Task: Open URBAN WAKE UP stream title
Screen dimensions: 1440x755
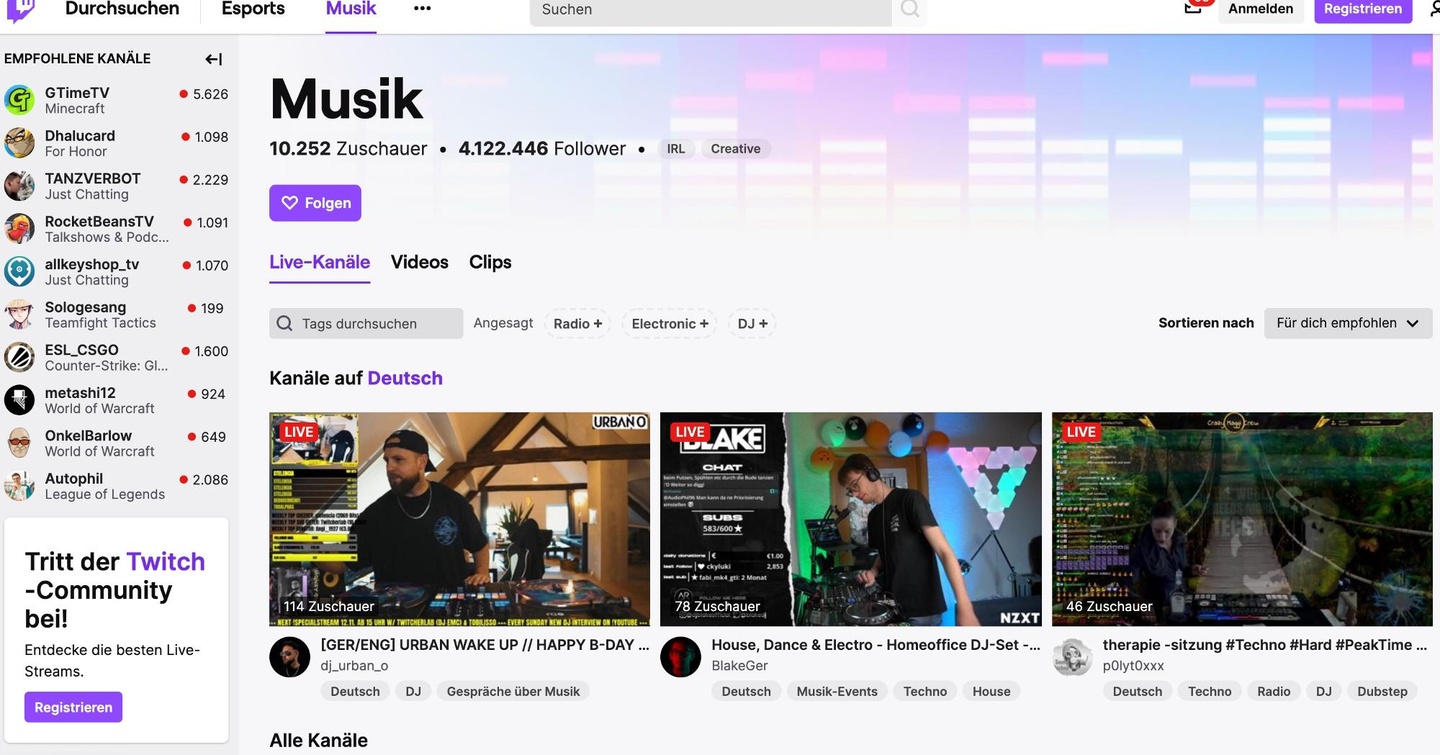Action: (x=485, y=645)
